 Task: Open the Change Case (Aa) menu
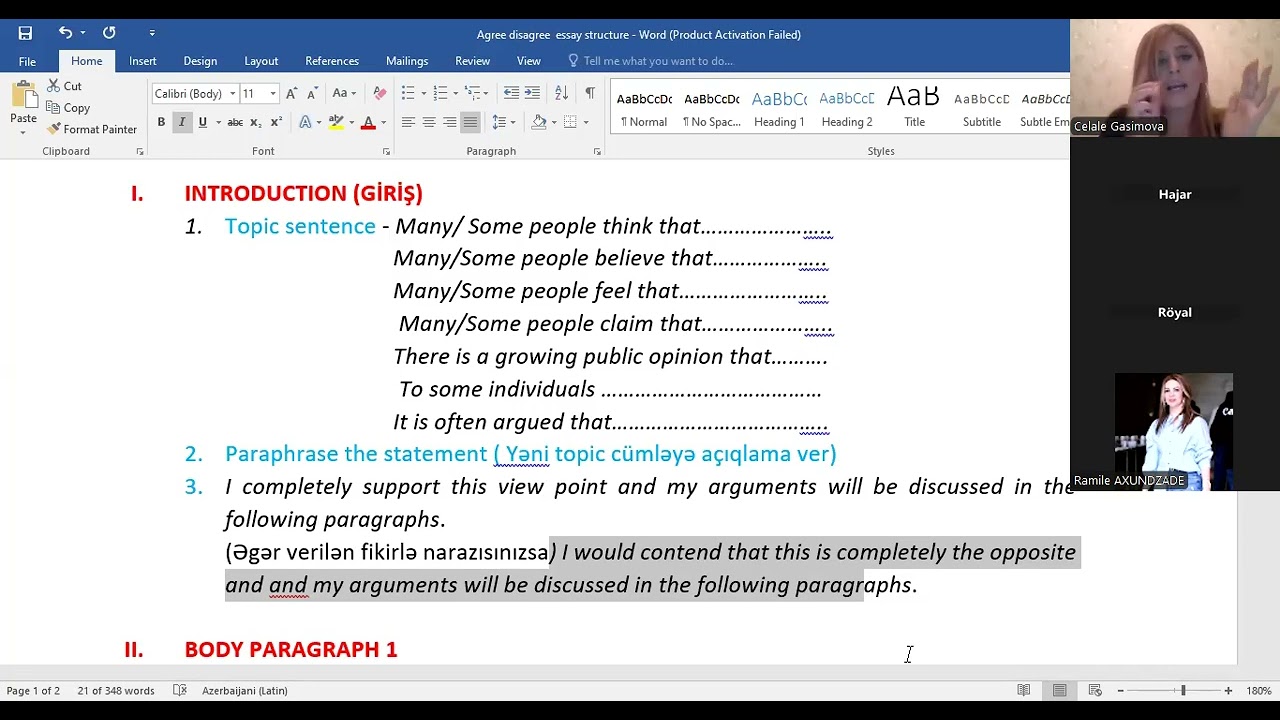point(343,93)
